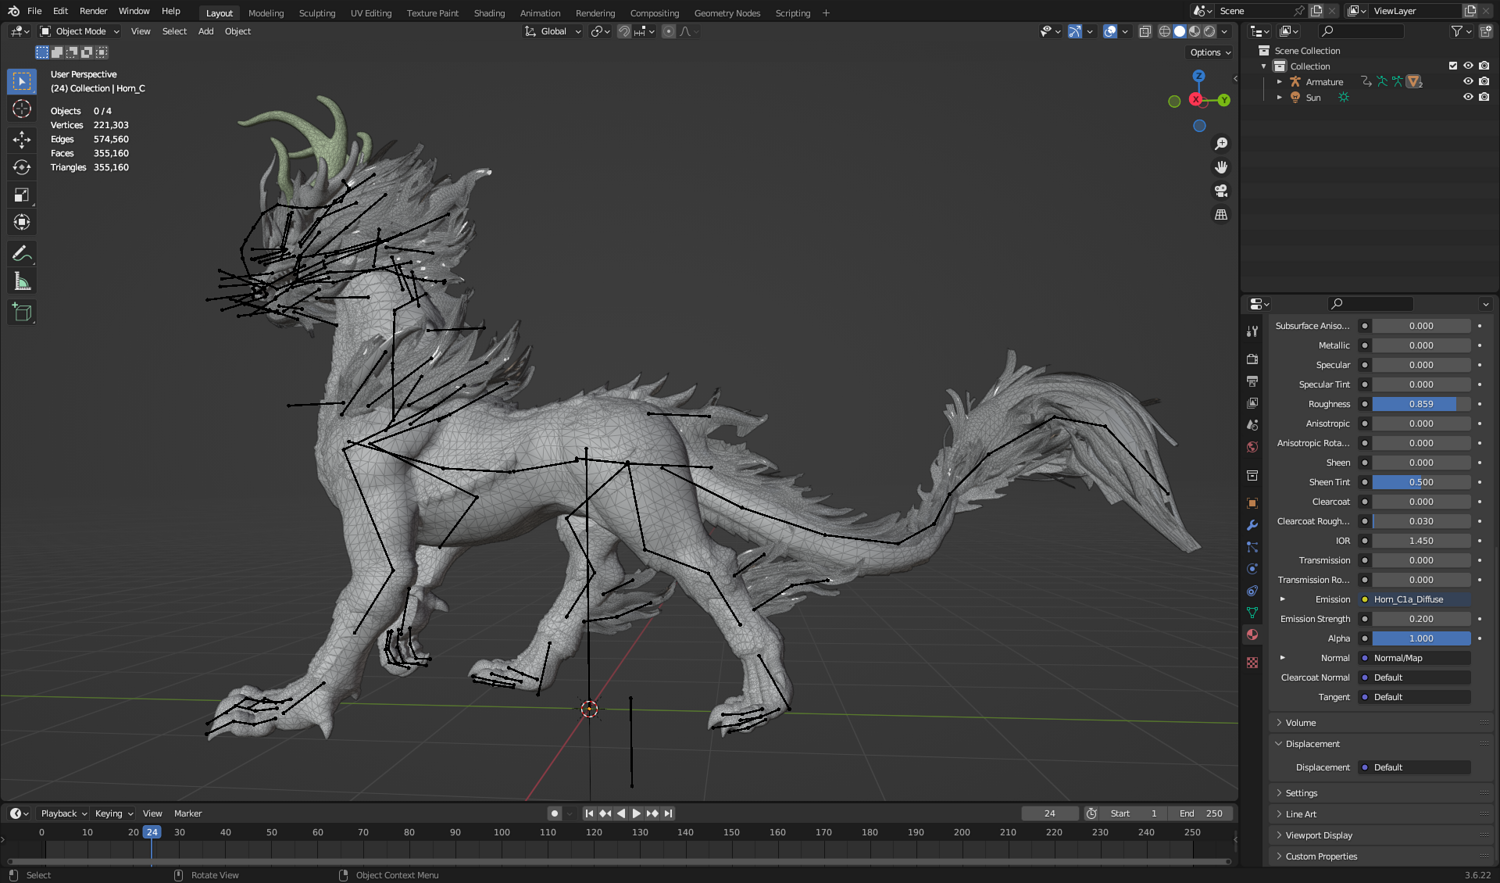Toggle the snapping magnet

624,31
